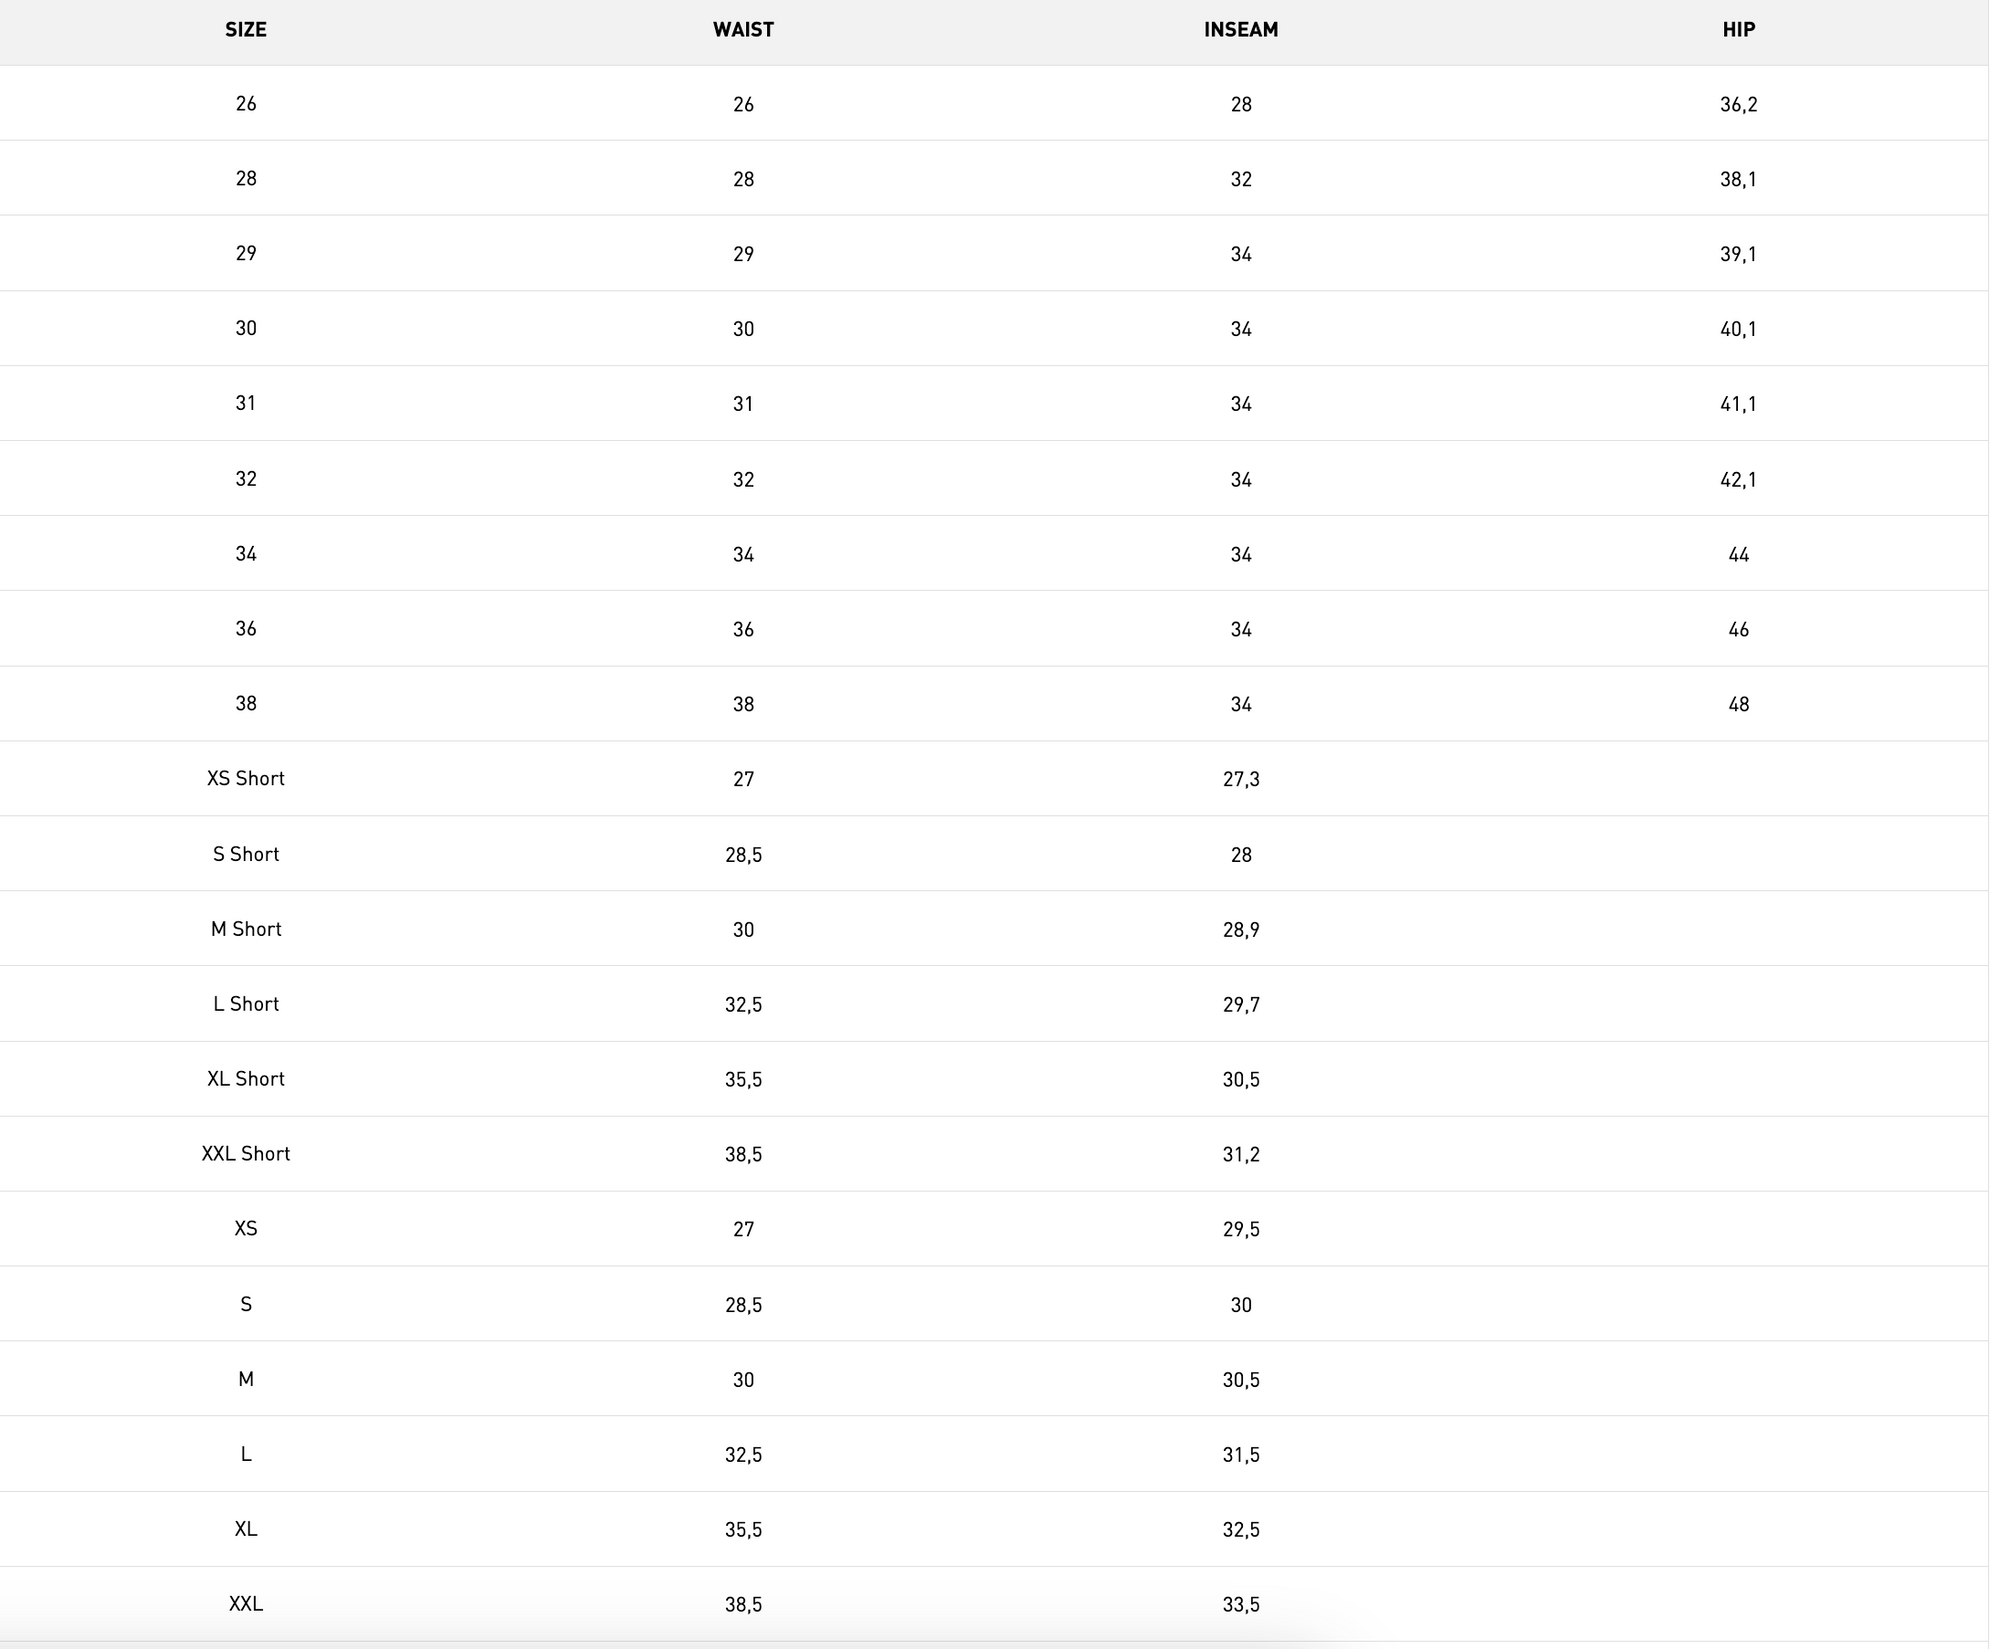Screen dimensions: 2000x1649
Task: Click the XL Short size label
Action: point(246,1079)
